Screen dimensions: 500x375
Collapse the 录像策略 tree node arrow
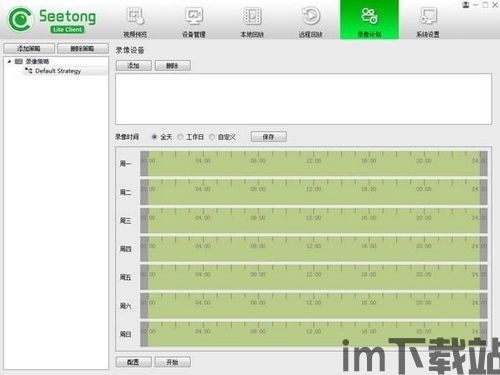(9, 61)
